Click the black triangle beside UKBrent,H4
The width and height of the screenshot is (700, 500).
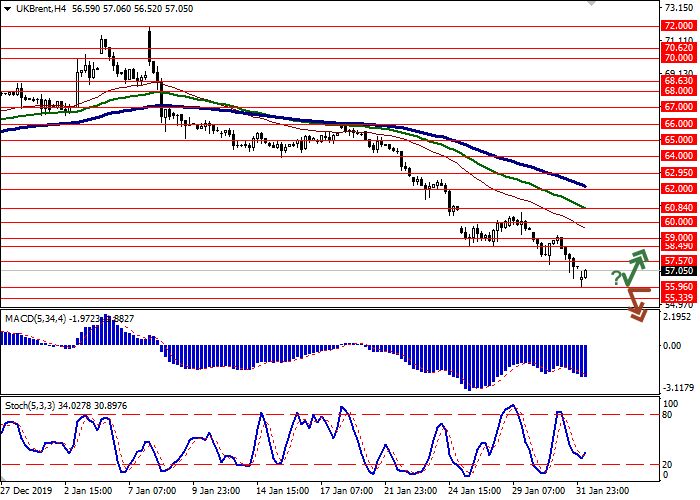point(8,9)
